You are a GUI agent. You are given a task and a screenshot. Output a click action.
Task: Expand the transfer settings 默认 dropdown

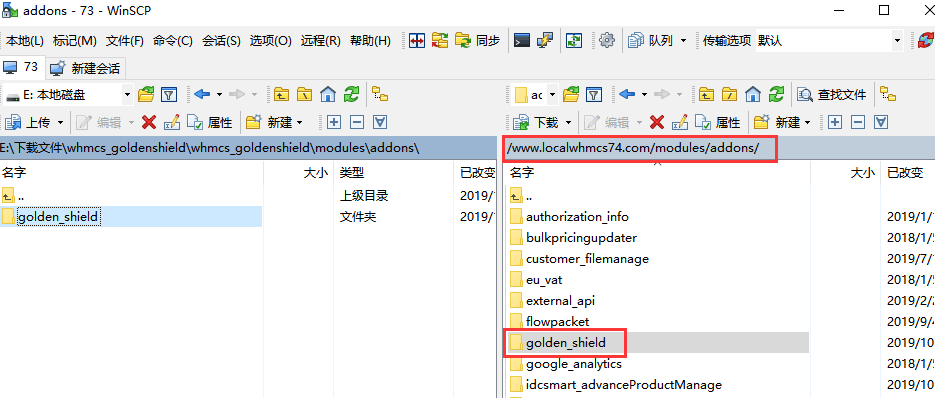(x=829, y=41)
